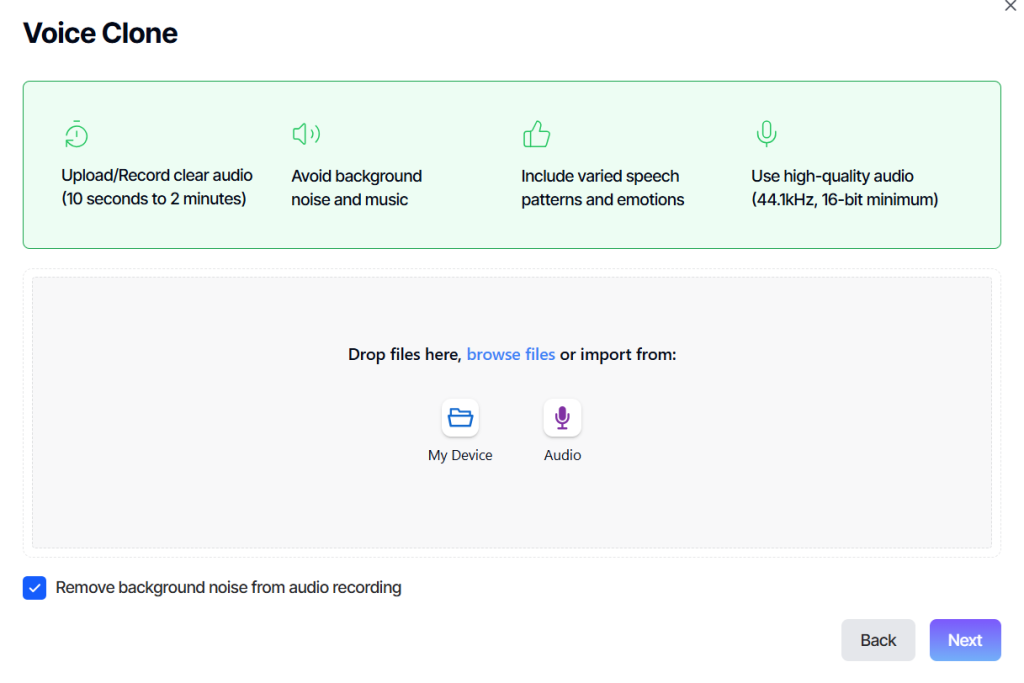
Task: Click the timer icon above the upload duration tip
Action: (x=75, y=134)
